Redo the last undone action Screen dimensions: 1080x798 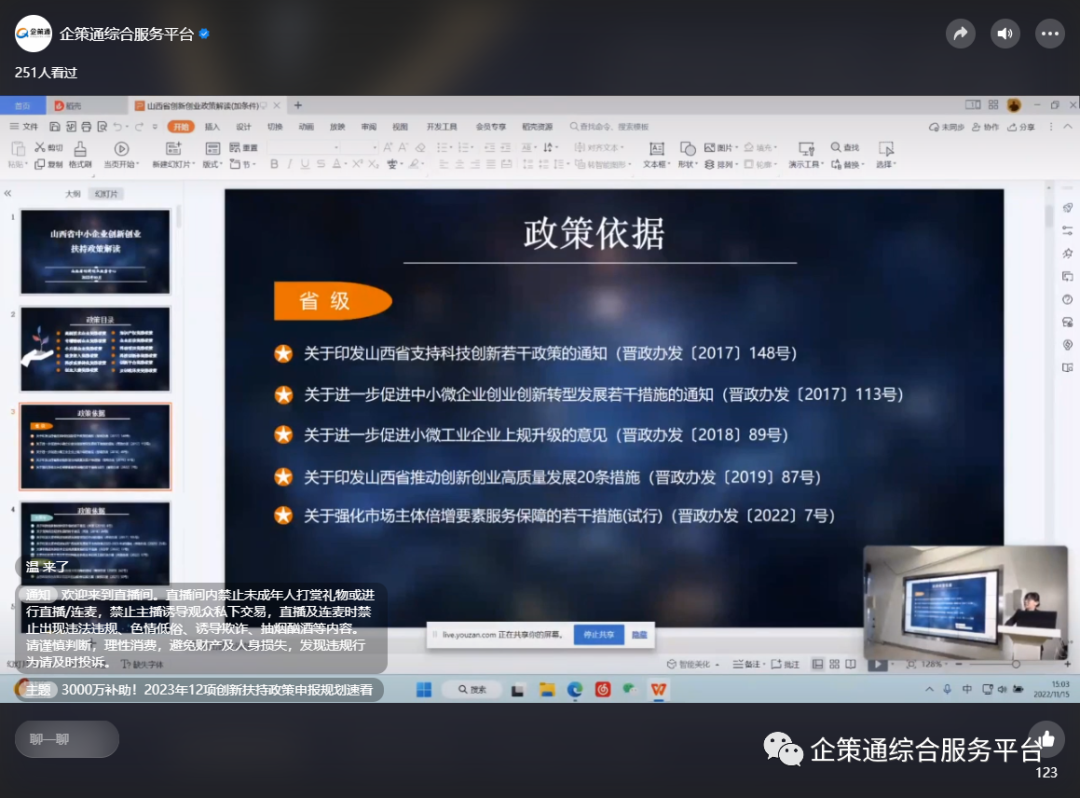pyautogui.click(x=139, y=127)
